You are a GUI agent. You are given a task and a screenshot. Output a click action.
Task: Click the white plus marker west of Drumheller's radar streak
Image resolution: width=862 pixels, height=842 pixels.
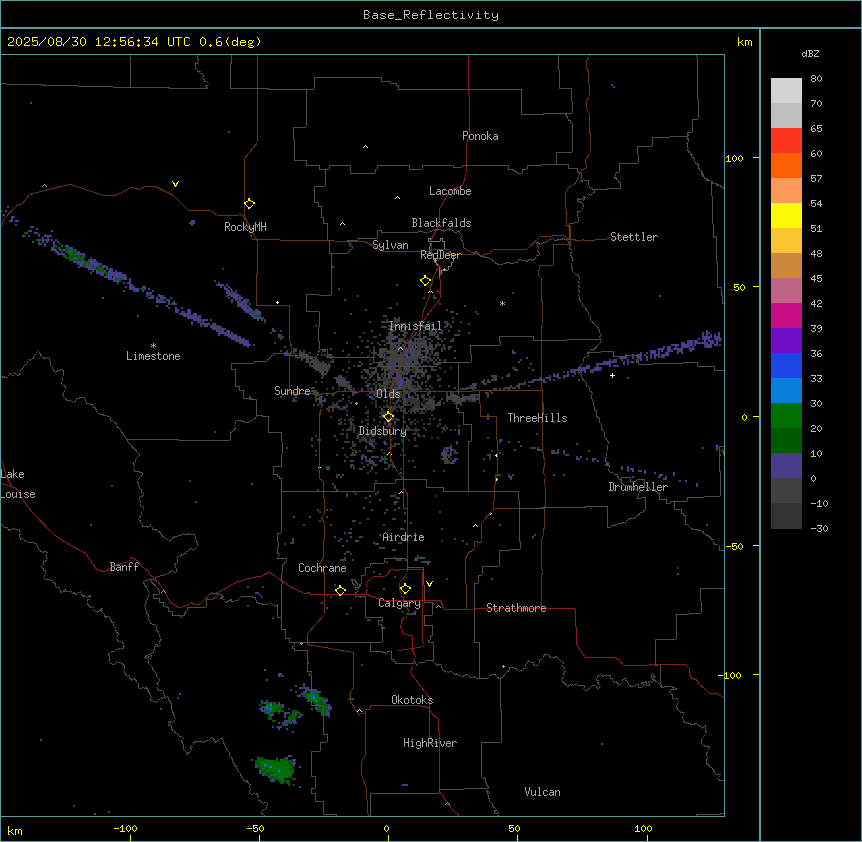tap(612, 375)
